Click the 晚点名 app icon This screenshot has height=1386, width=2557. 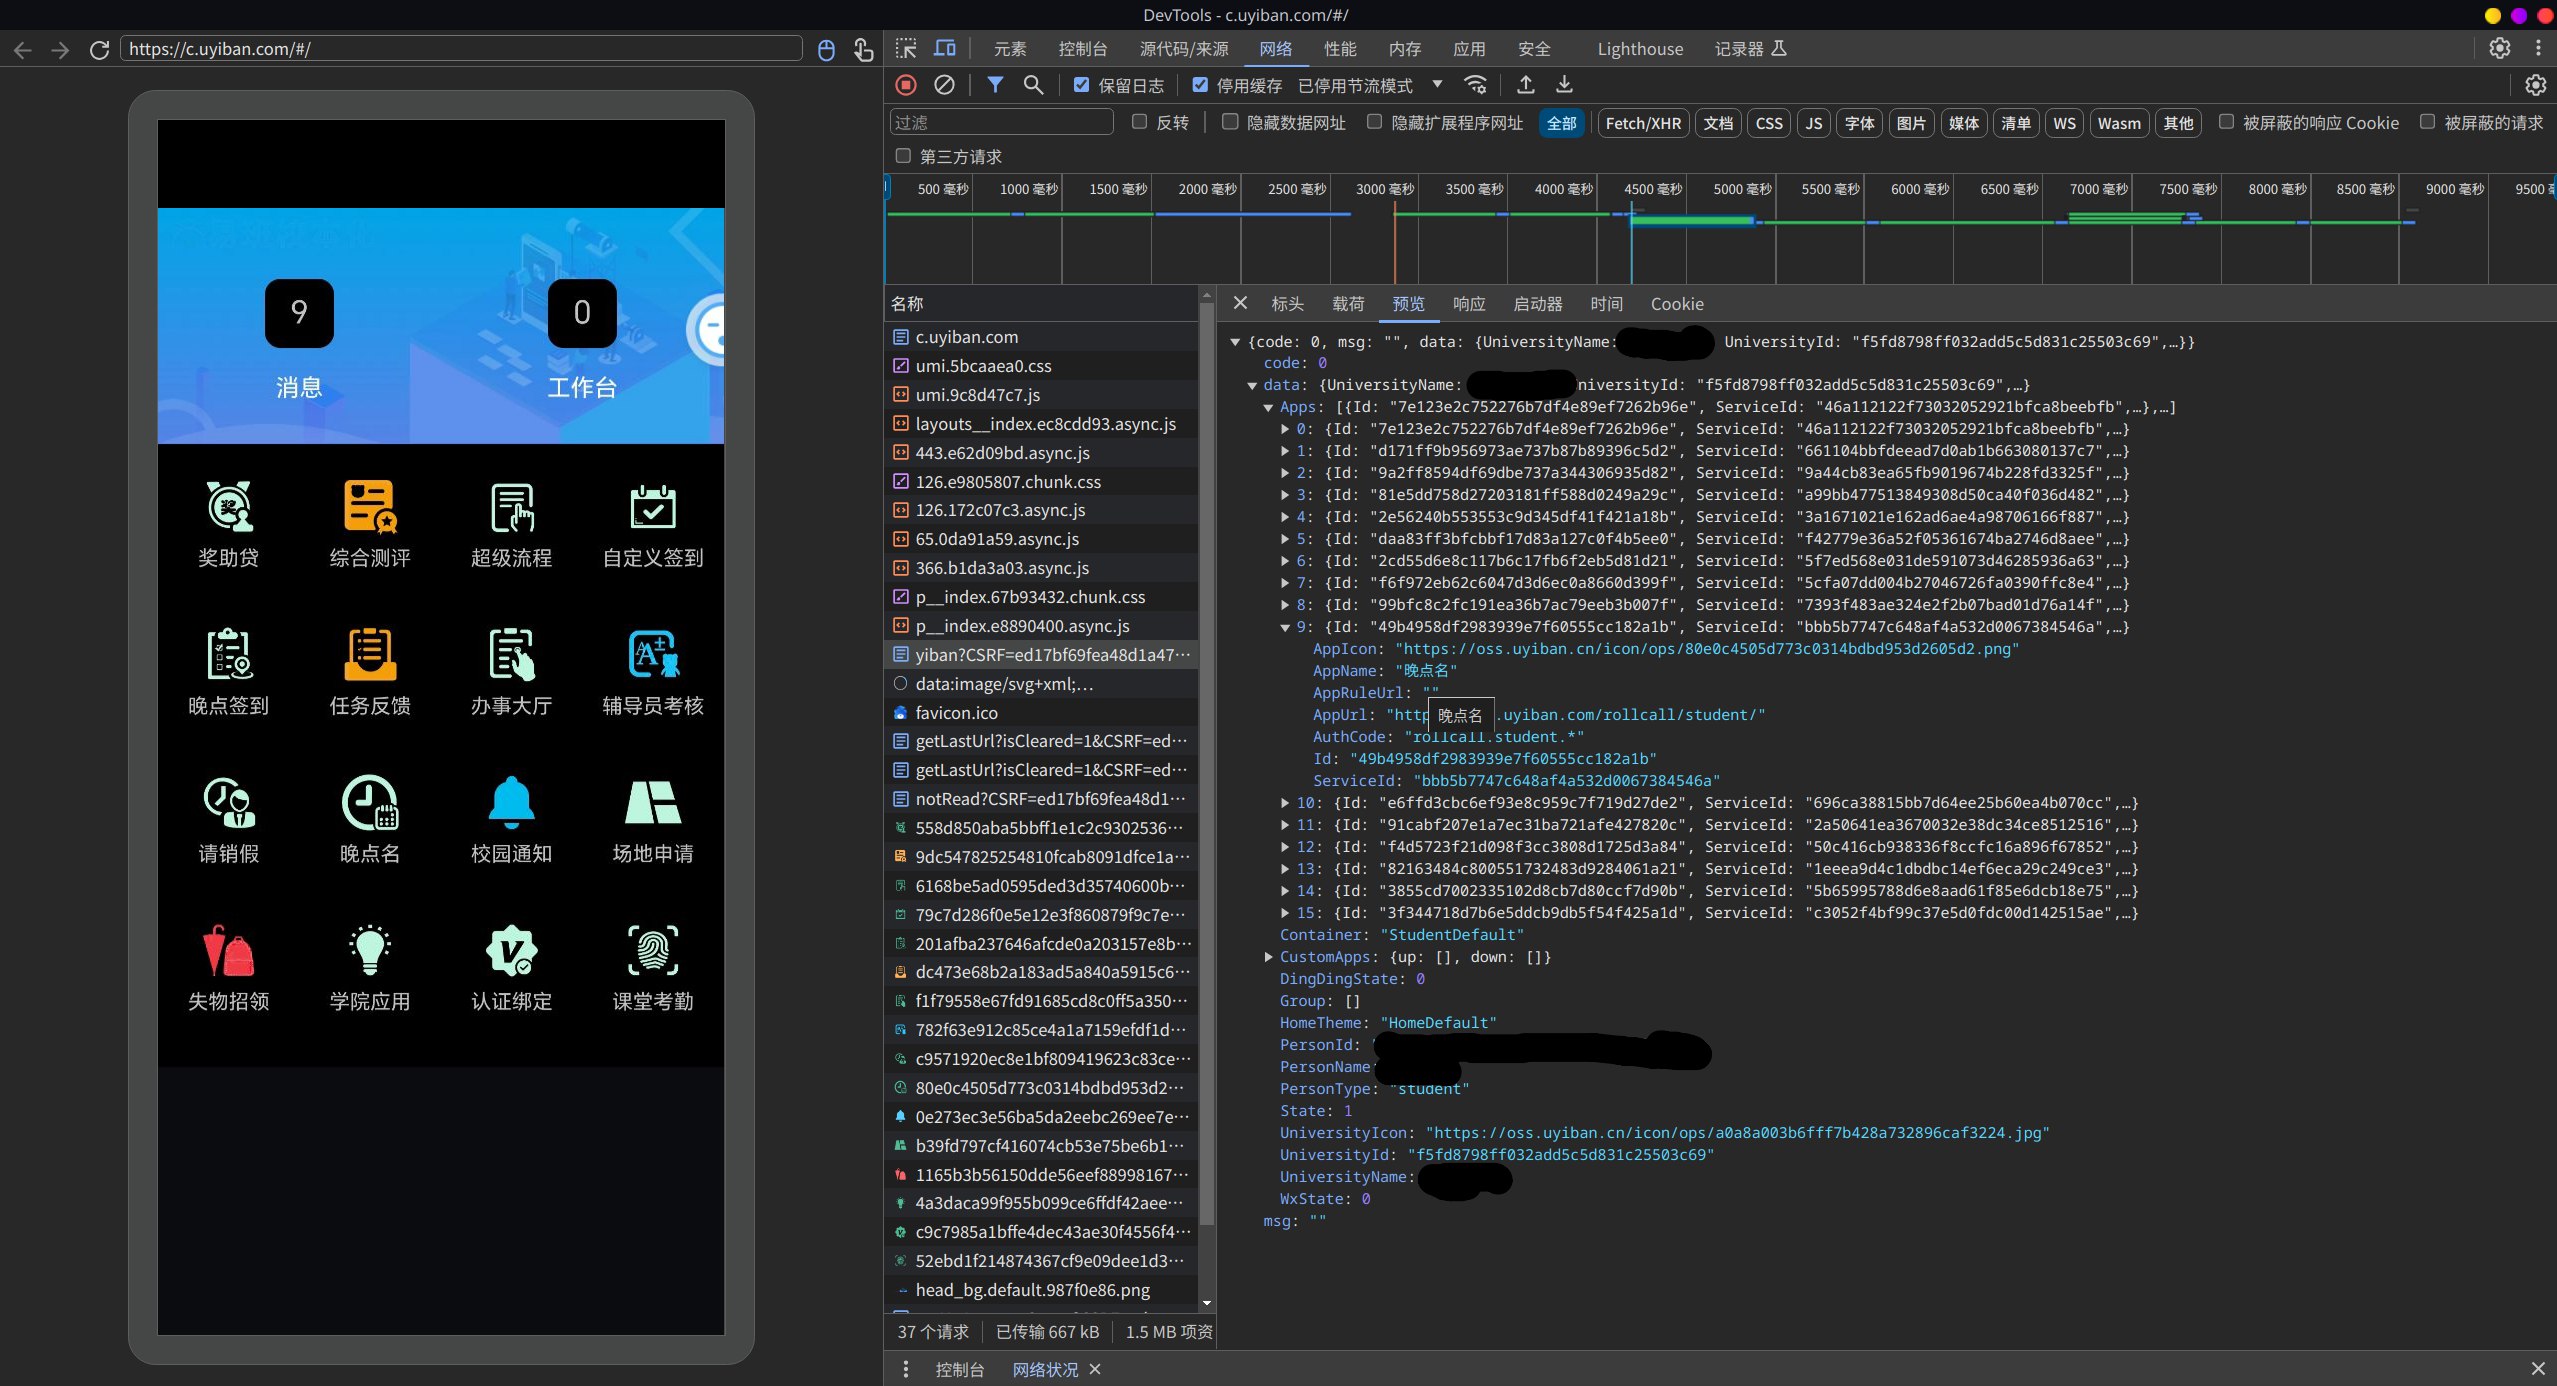370,803
